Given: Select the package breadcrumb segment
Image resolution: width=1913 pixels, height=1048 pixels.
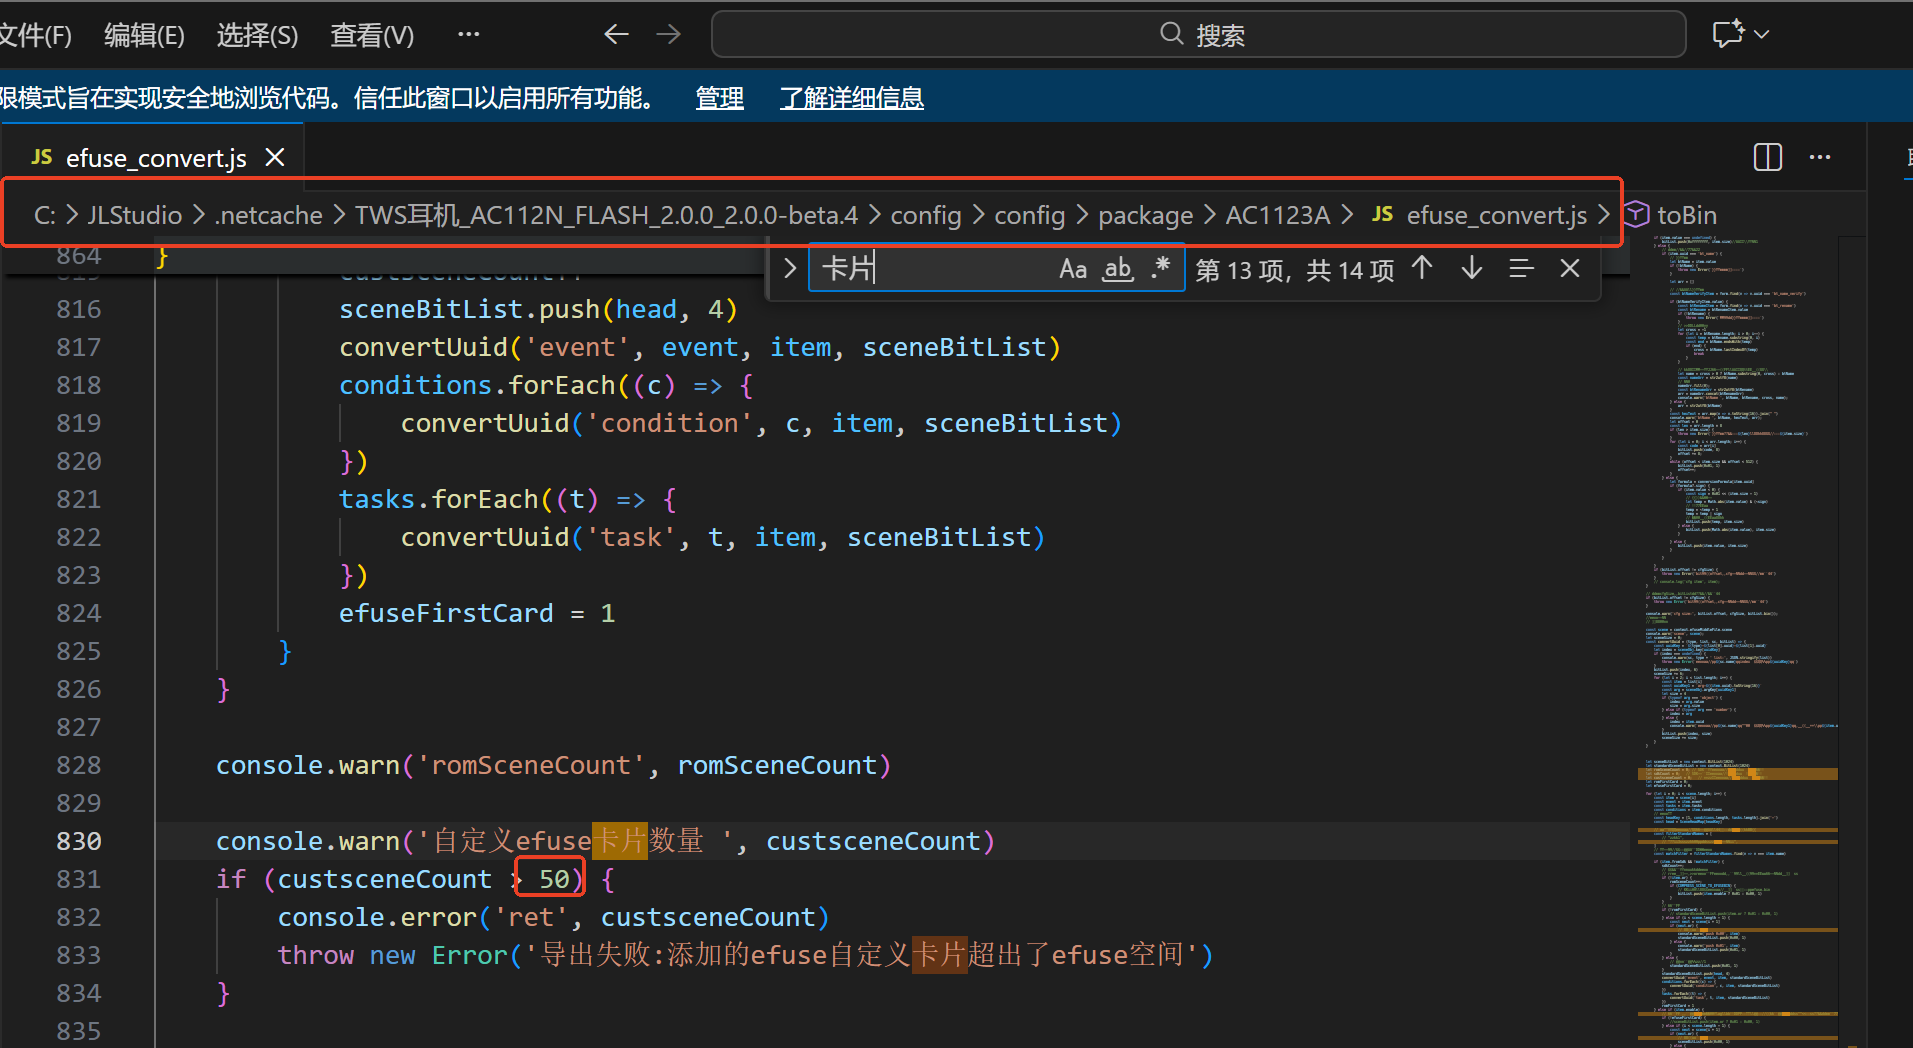Looking at the screenshot, I should pyautogui.click(x=1145, y=216).
